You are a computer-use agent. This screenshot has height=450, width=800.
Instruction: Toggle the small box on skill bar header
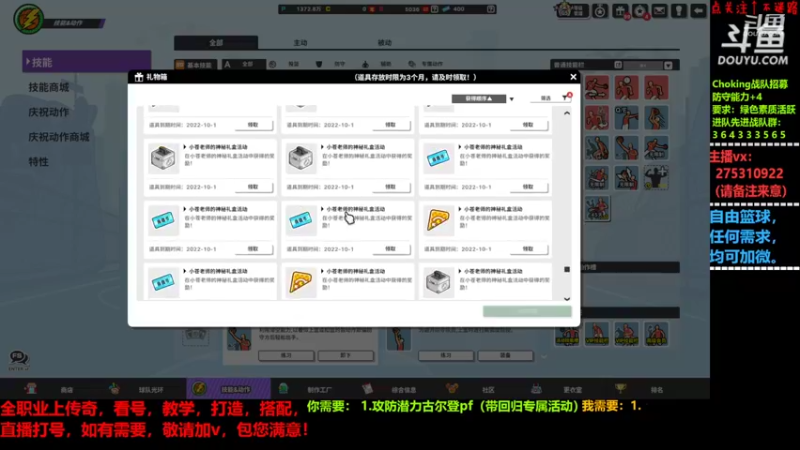pyautogui.click(x=618, y=65)
